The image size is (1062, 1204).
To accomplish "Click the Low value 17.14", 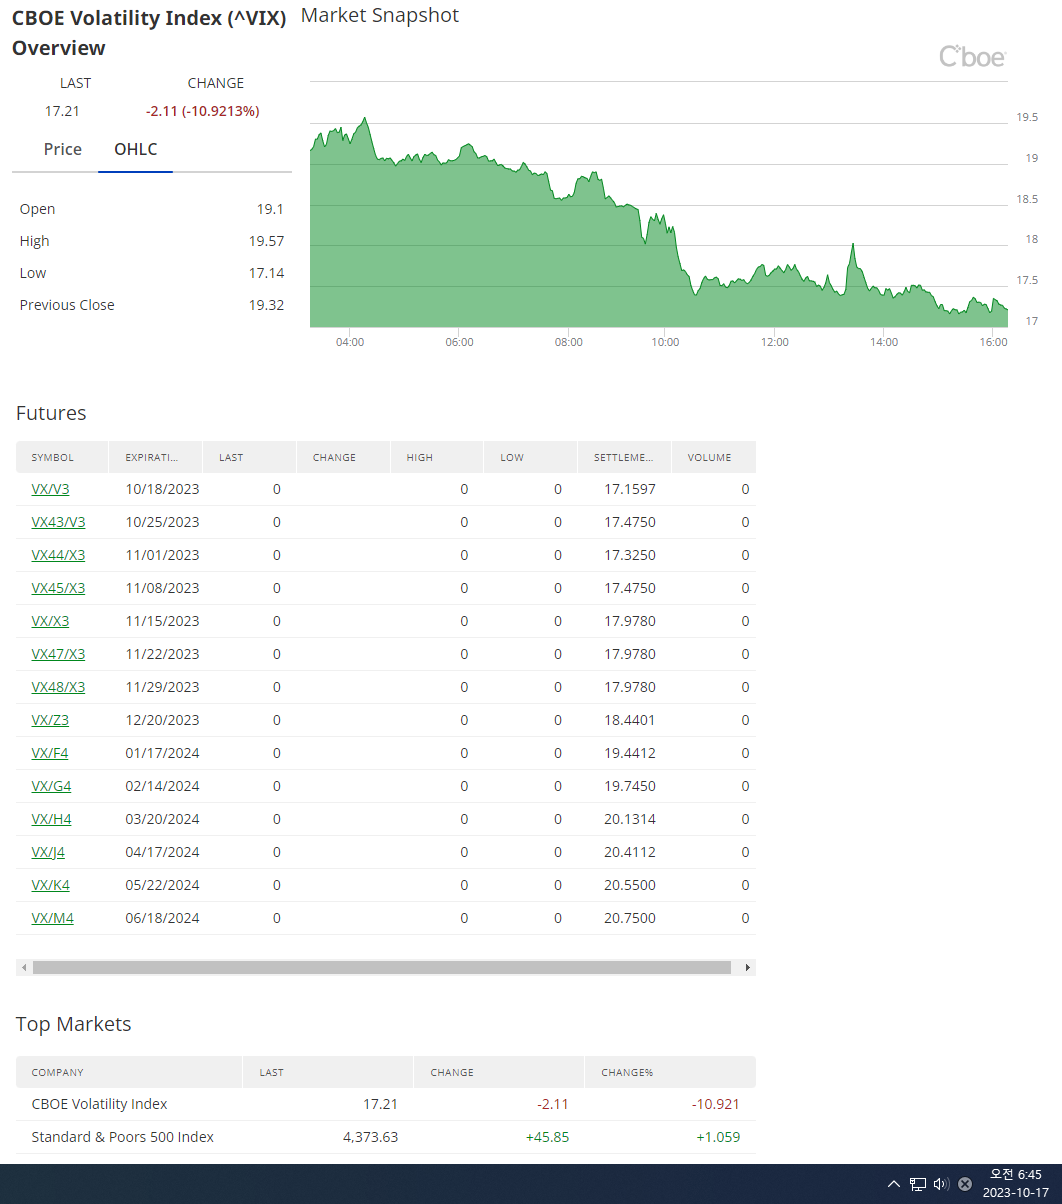I will (x=266, y=274).
